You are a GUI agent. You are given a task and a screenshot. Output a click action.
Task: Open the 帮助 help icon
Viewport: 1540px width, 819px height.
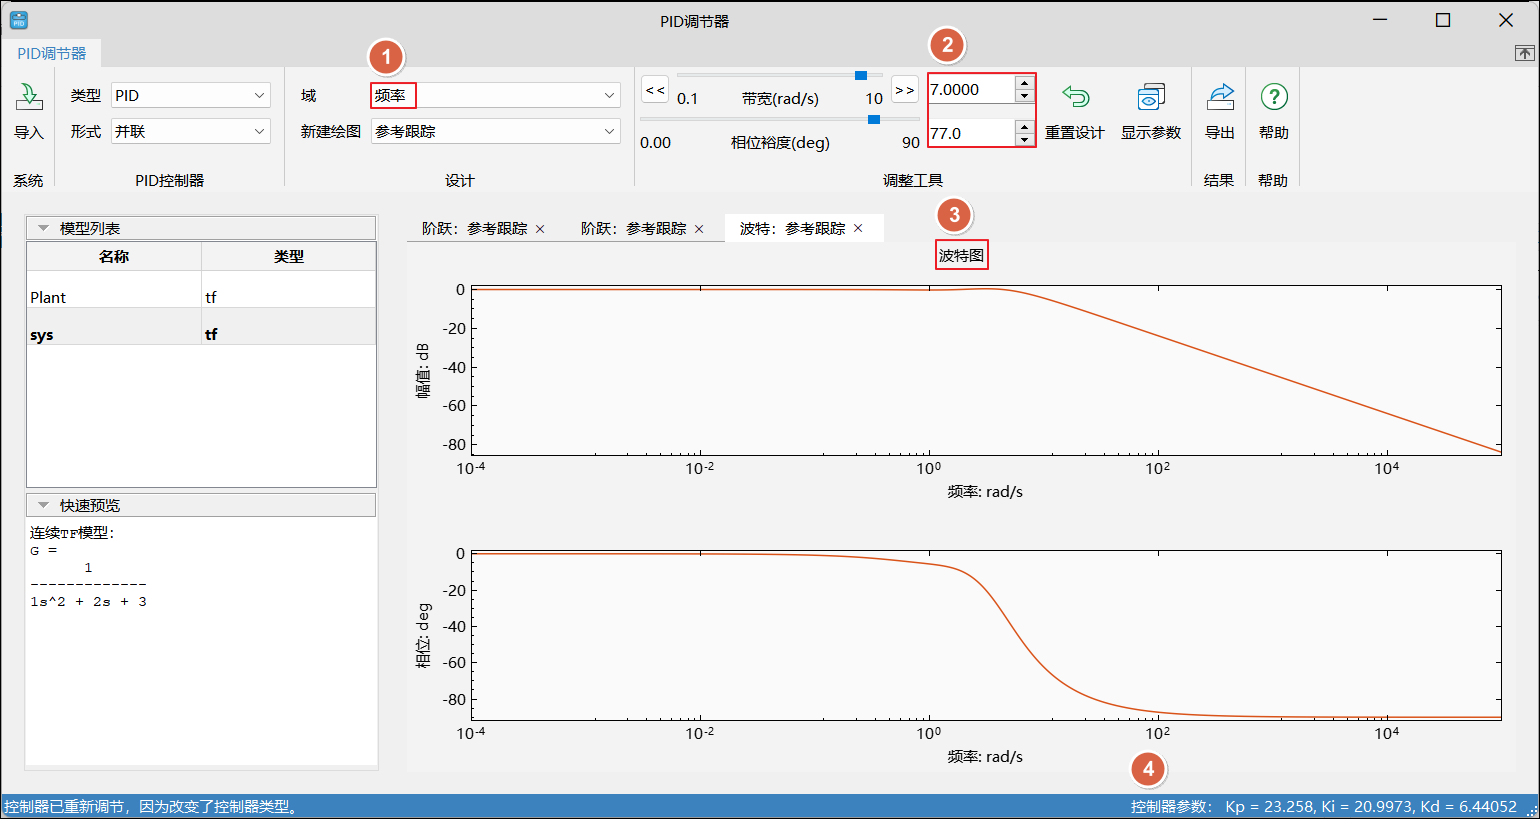coord(1274,97)
